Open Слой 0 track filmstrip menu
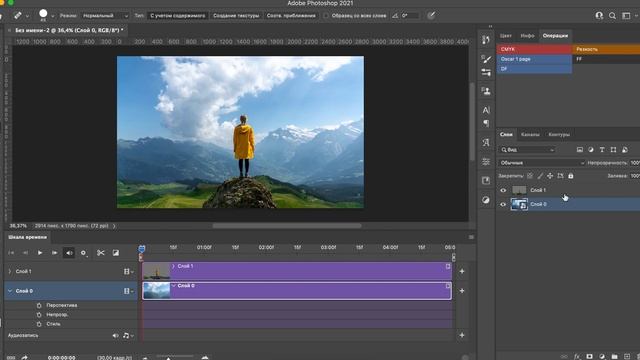This screenshot has width=640, height=360. [129, 291]
